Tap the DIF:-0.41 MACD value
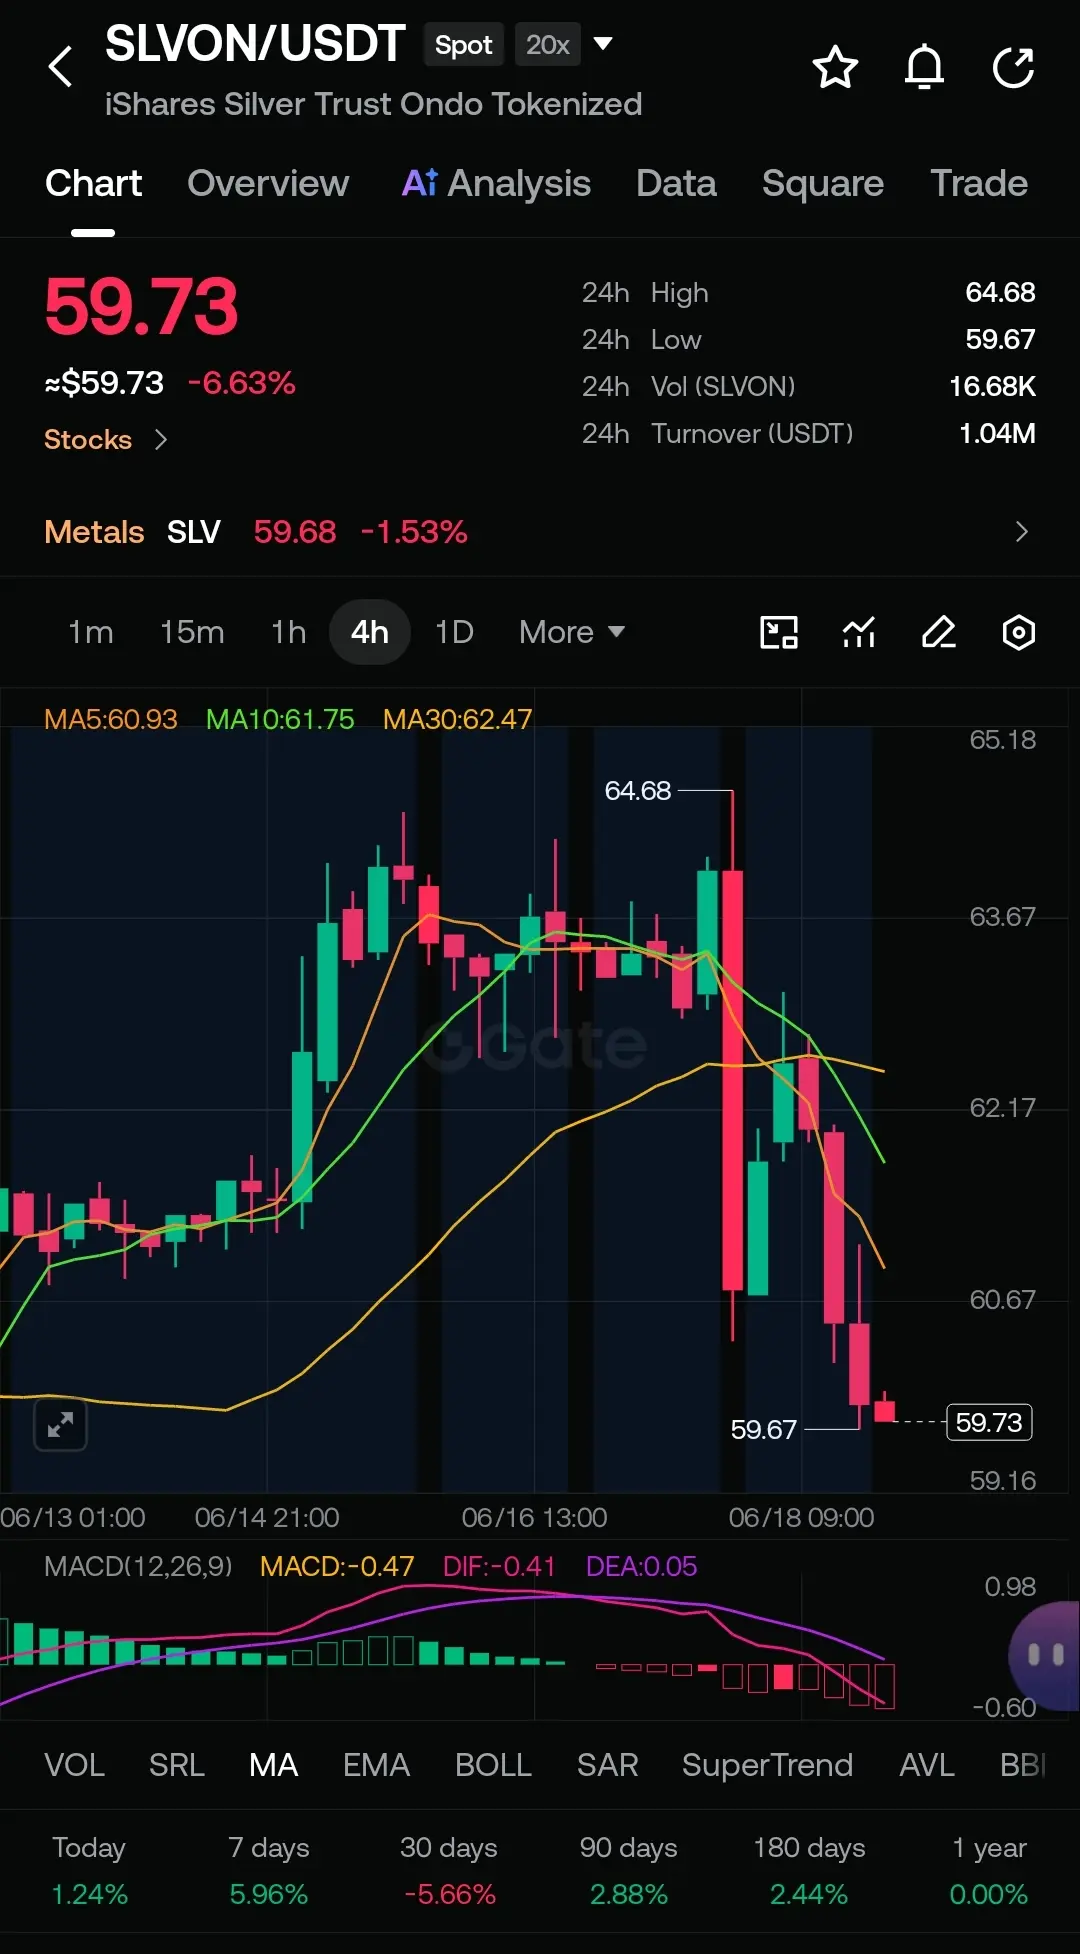Screen dimensions: 1080x1954 tap(499, 1566)
